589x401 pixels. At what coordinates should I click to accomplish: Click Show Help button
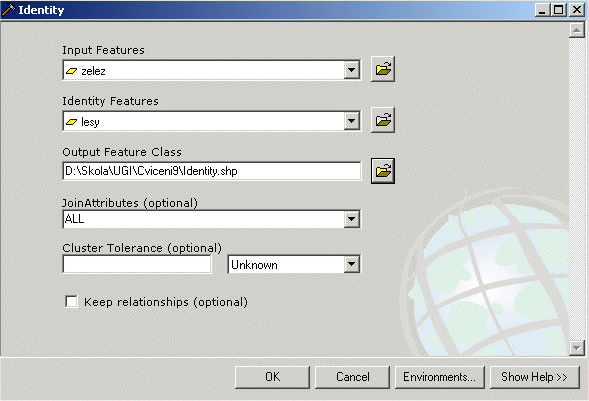(x=535, y=377)
